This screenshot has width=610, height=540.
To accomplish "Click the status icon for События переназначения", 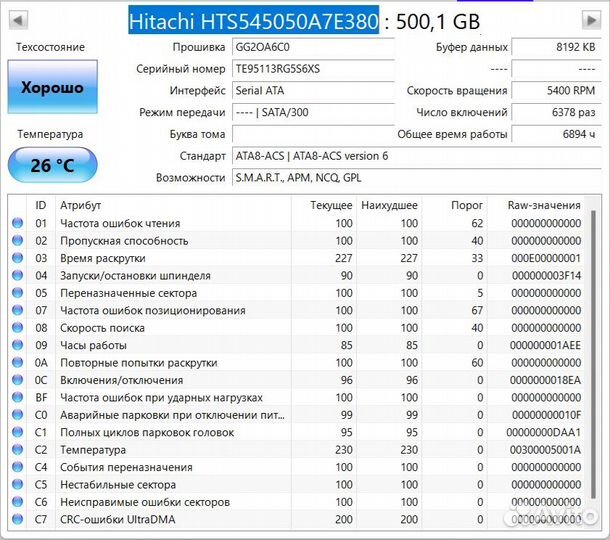I will (18, 467).
